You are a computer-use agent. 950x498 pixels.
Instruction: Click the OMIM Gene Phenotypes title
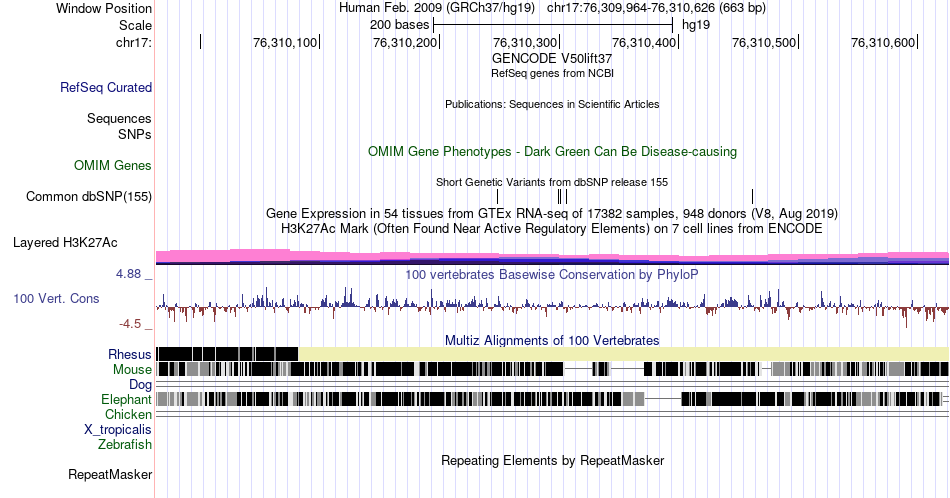pos(553,151)
